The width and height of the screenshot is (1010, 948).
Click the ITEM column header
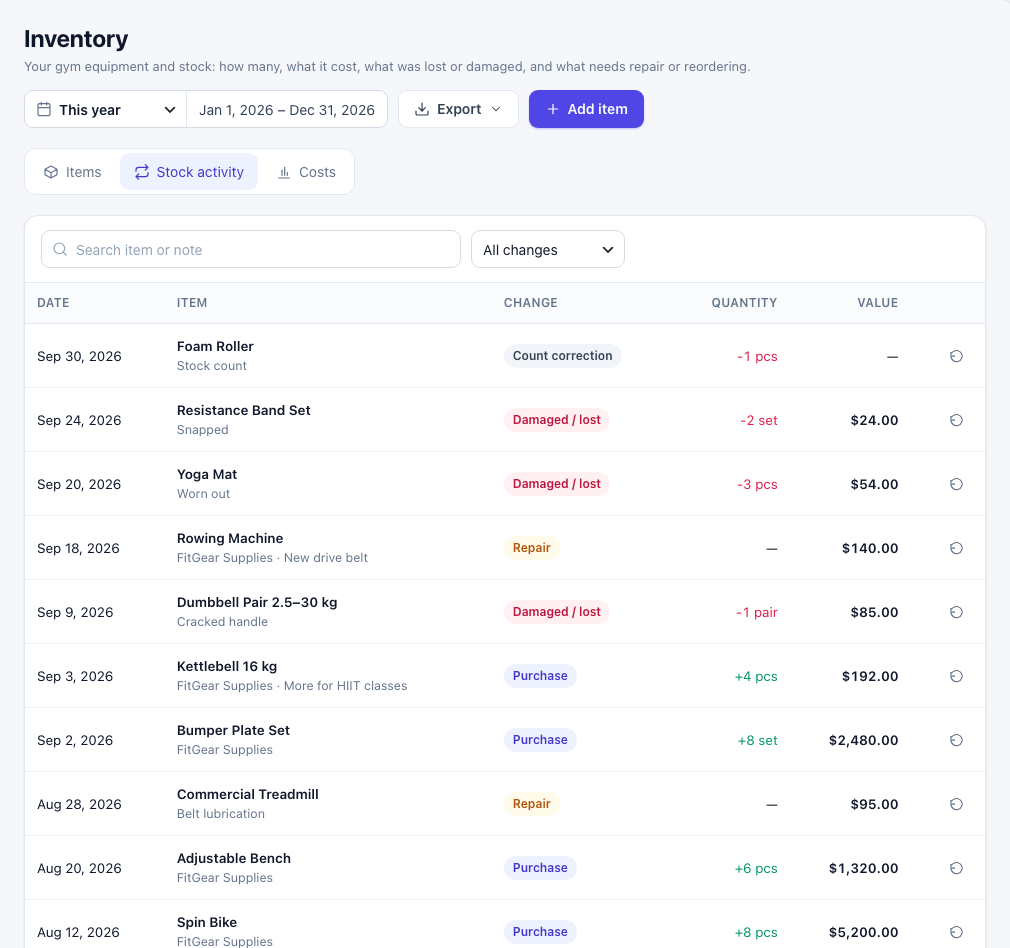[x=192, y=303]
